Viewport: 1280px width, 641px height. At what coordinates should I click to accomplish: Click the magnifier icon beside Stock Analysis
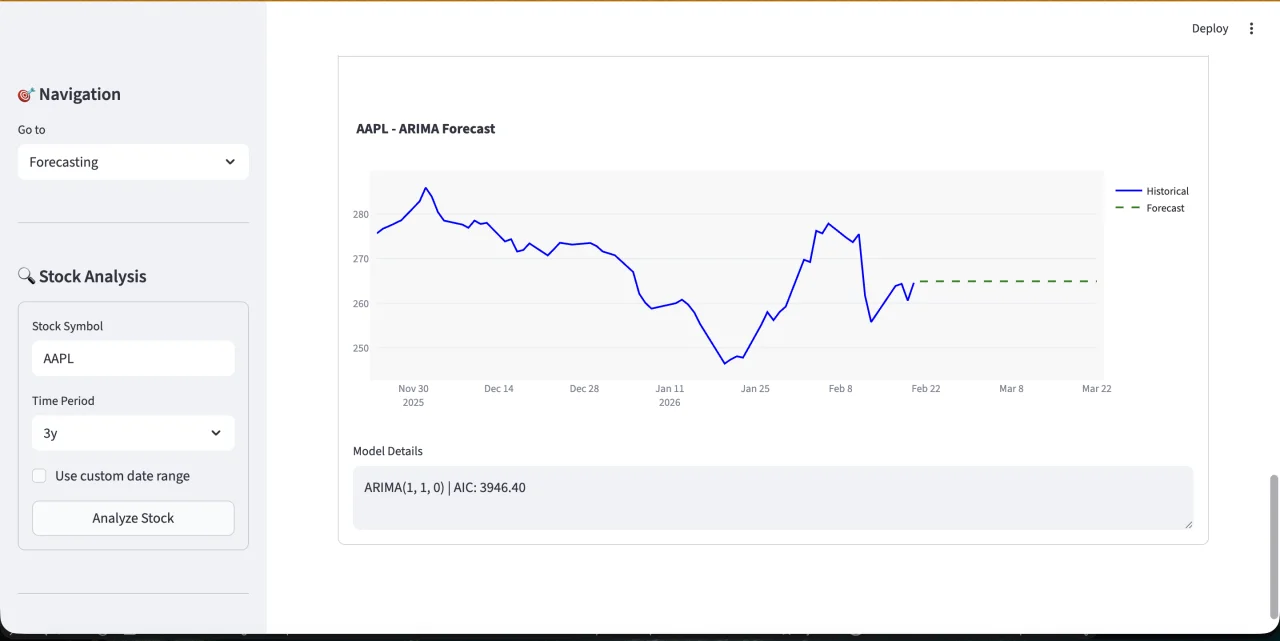[x=26, y=276]
